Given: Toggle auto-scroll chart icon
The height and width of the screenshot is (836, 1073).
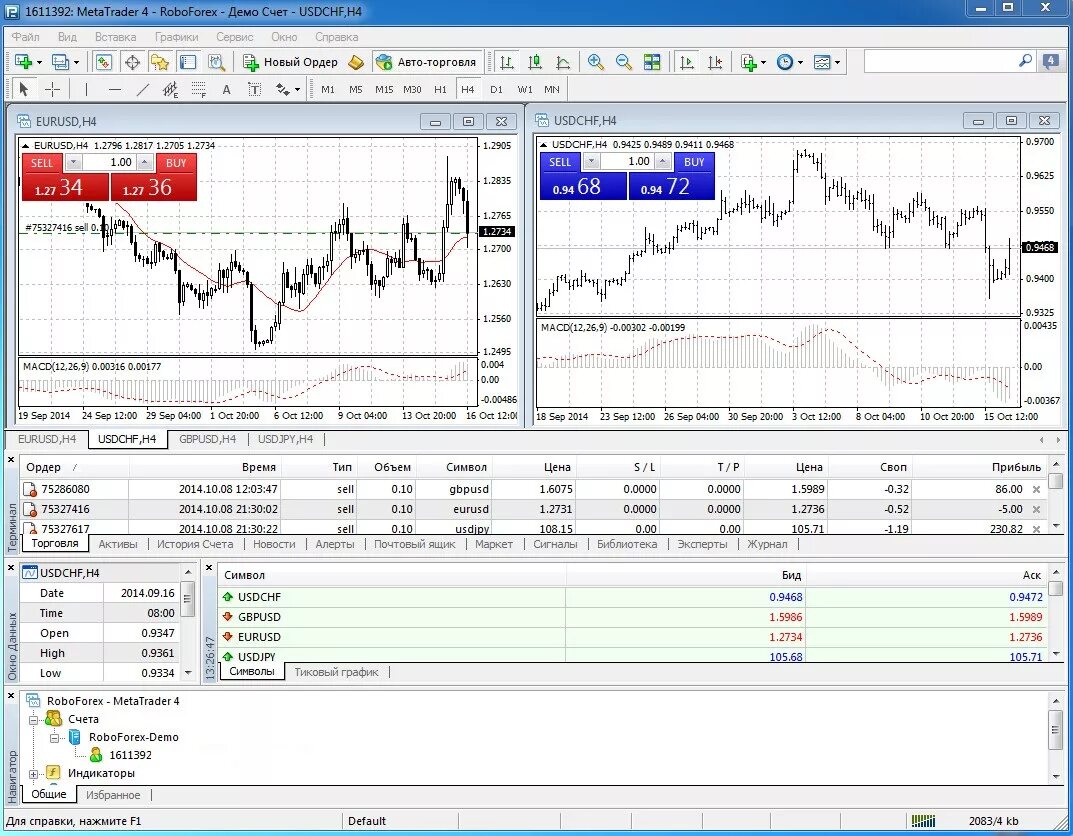Looking at the screenshot, I should click(686, 62).
